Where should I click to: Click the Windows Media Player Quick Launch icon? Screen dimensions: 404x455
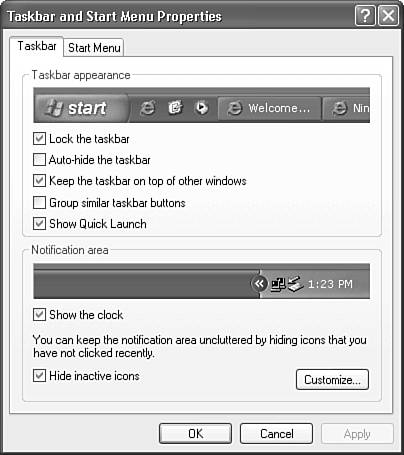point(201,108)
